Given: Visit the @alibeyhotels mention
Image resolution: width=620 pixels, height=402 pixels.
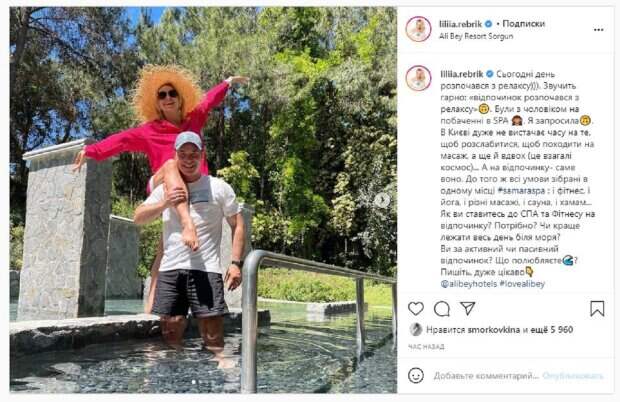Looking at the screenshot, I should coord(469,284).
